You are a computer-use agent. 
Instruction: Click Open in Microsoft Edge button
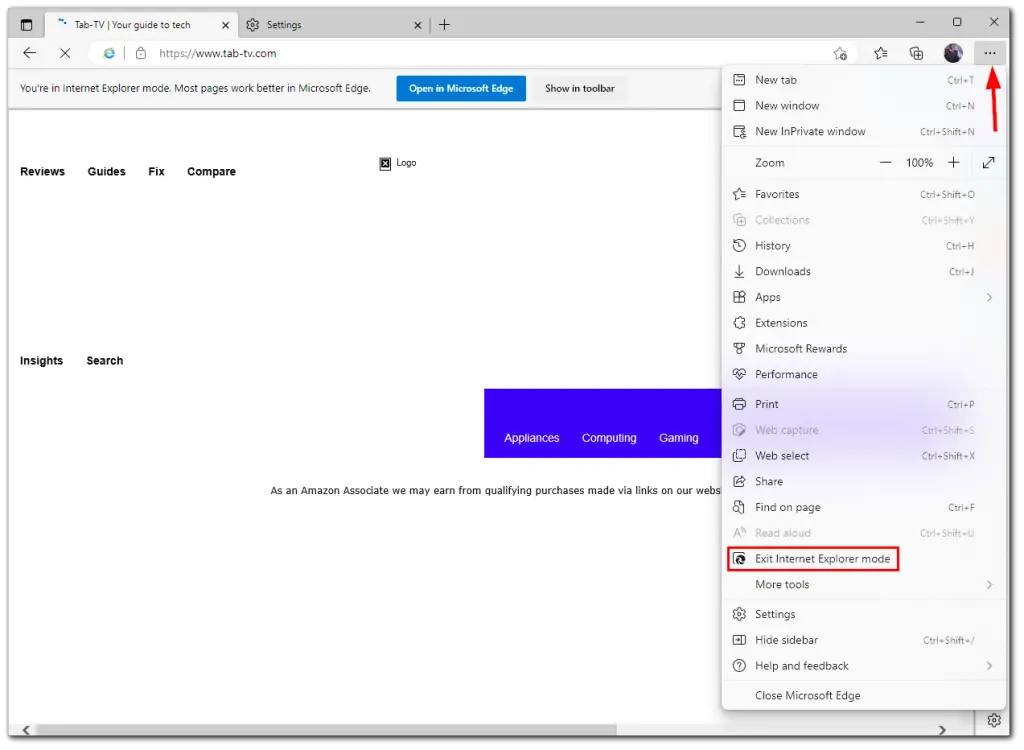coord(460,88)
